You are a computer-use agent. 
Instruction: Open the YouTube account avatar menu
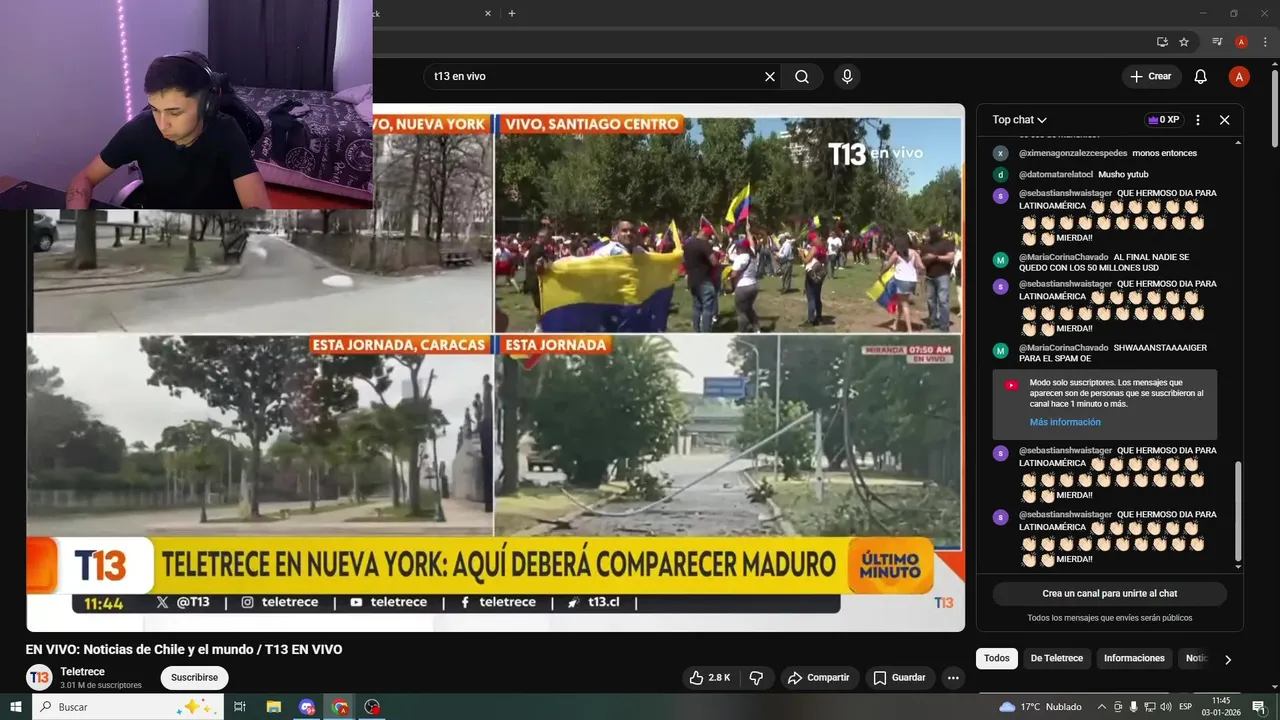[1239, 77]
